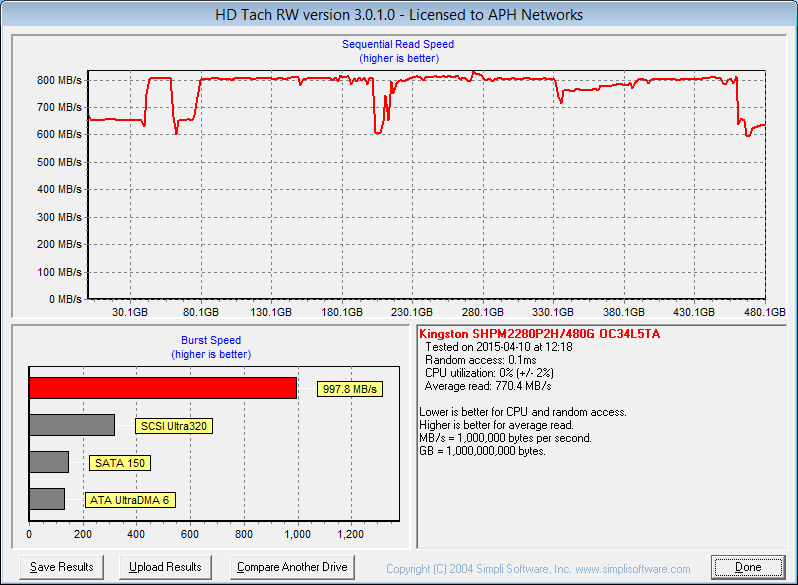Select the red burst speed bar
Image resolution: width=798 pixels, height=585 pixels.
click(163, 388)
